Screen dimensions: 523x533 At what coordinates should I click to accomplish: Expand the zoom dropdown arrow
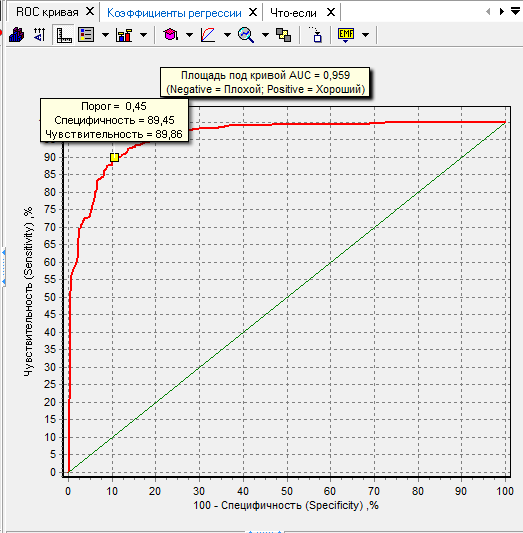265,35
